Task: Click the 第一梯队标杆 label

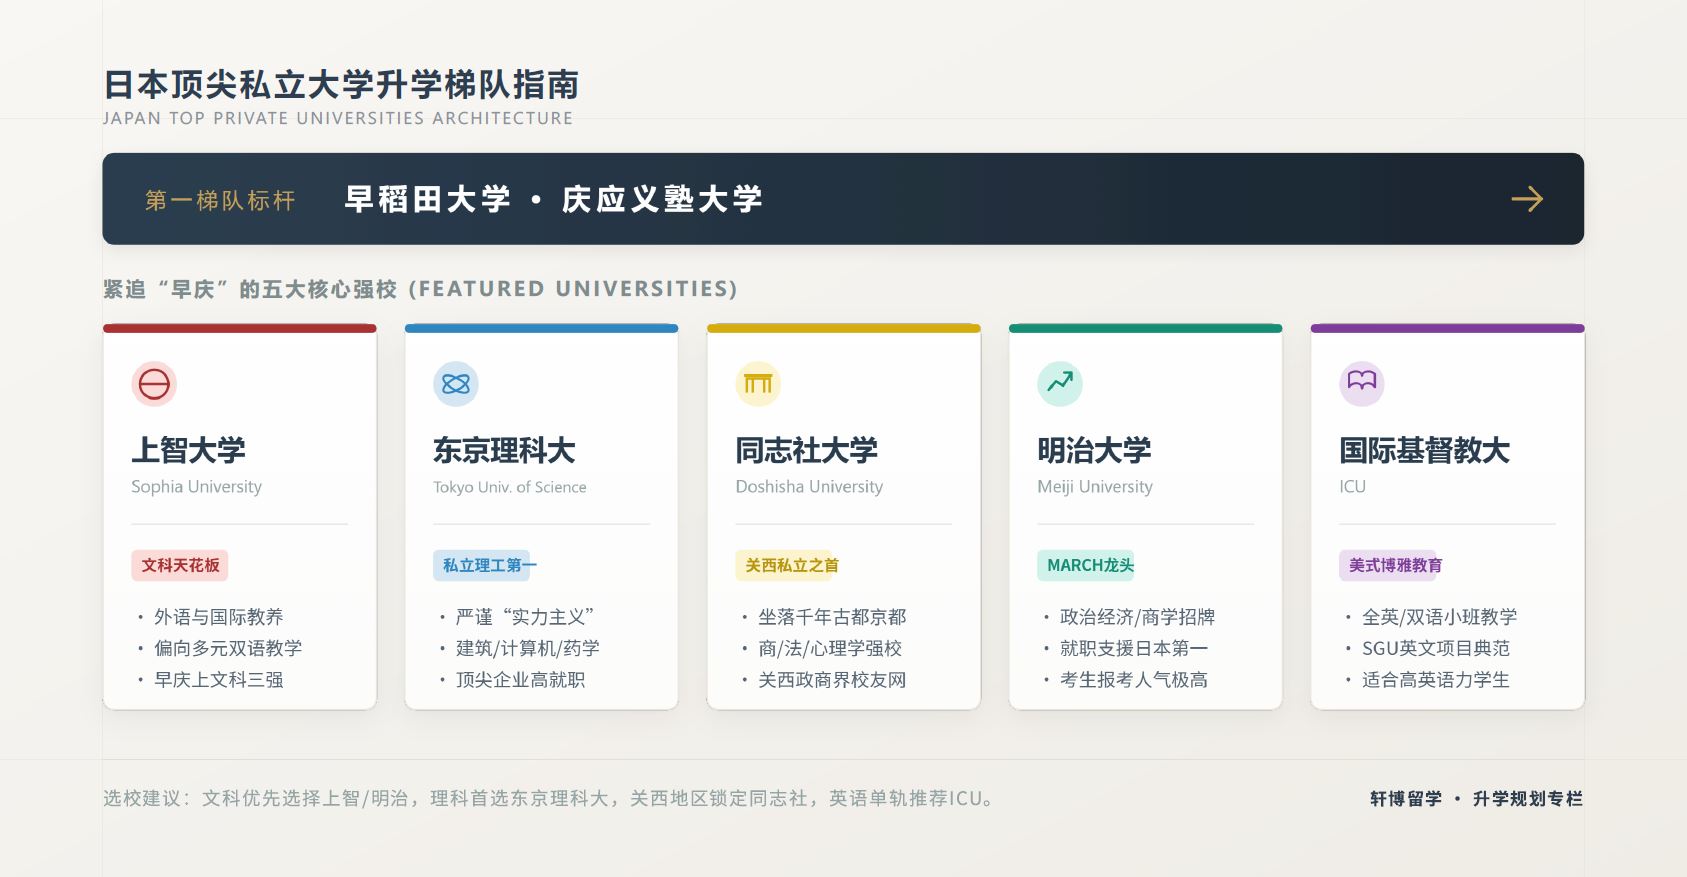Action: click(220, 200)
